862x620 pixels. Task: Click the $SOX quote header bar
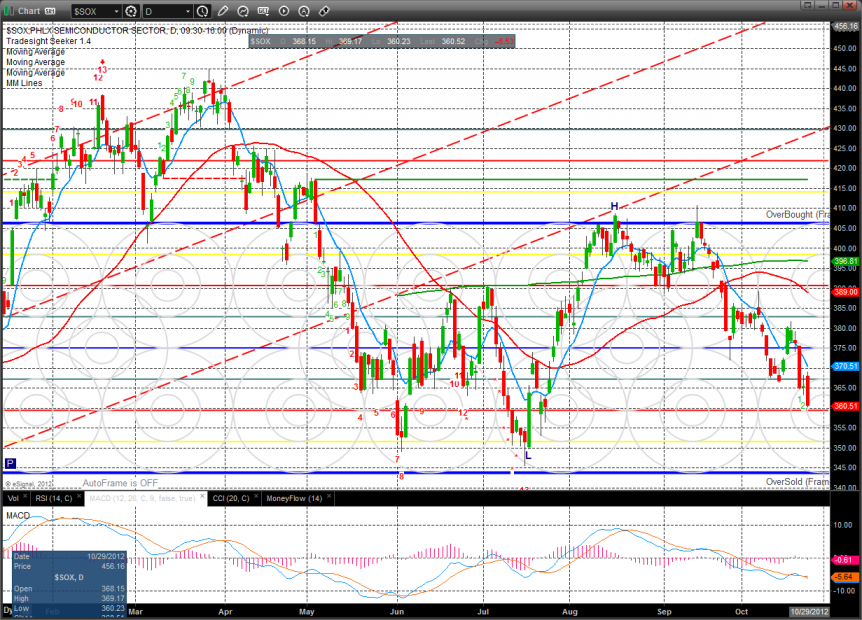382,41
